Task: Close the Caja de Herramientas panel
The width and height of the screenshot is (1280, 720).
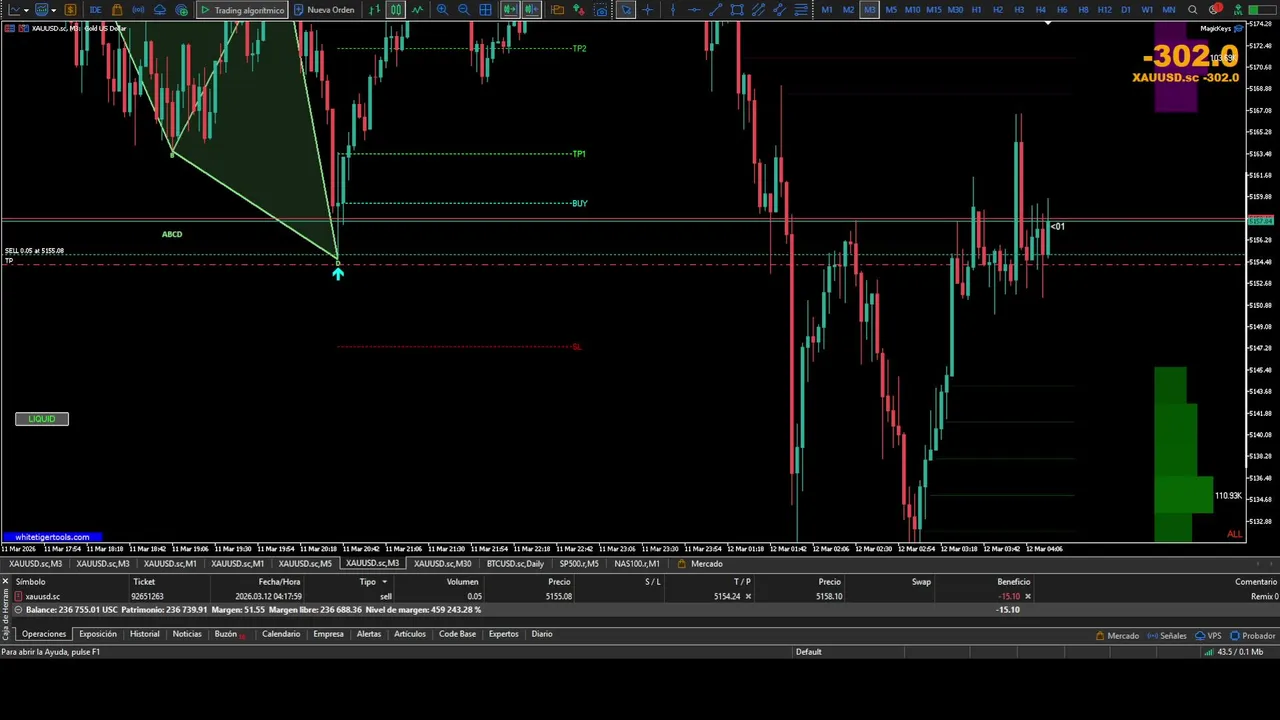Action: click(x=5, y=581)
